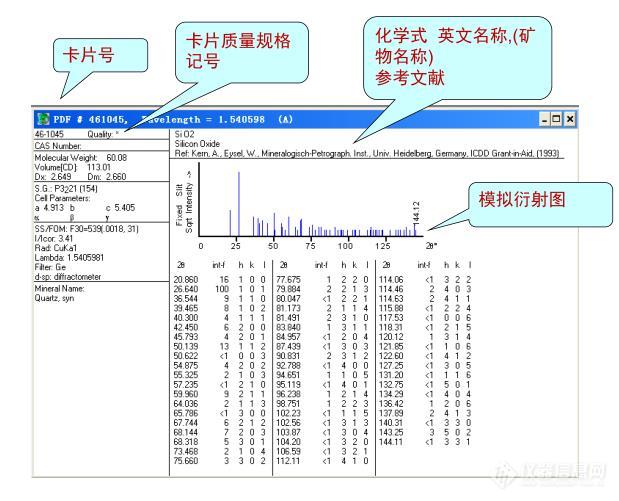Maximize the PDF card window
Image resolution: width=619 pixels, height=501 pixels.
coord(584,118)
